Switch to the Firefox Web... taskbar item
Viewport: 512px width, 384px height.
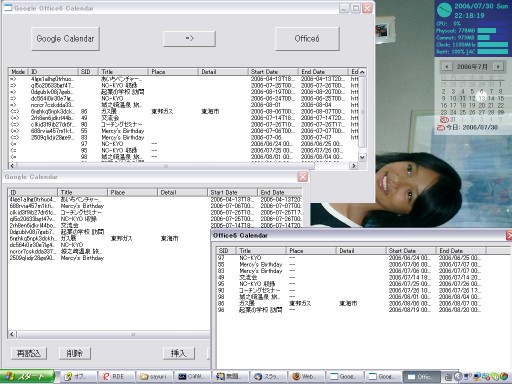pos(307,377)
